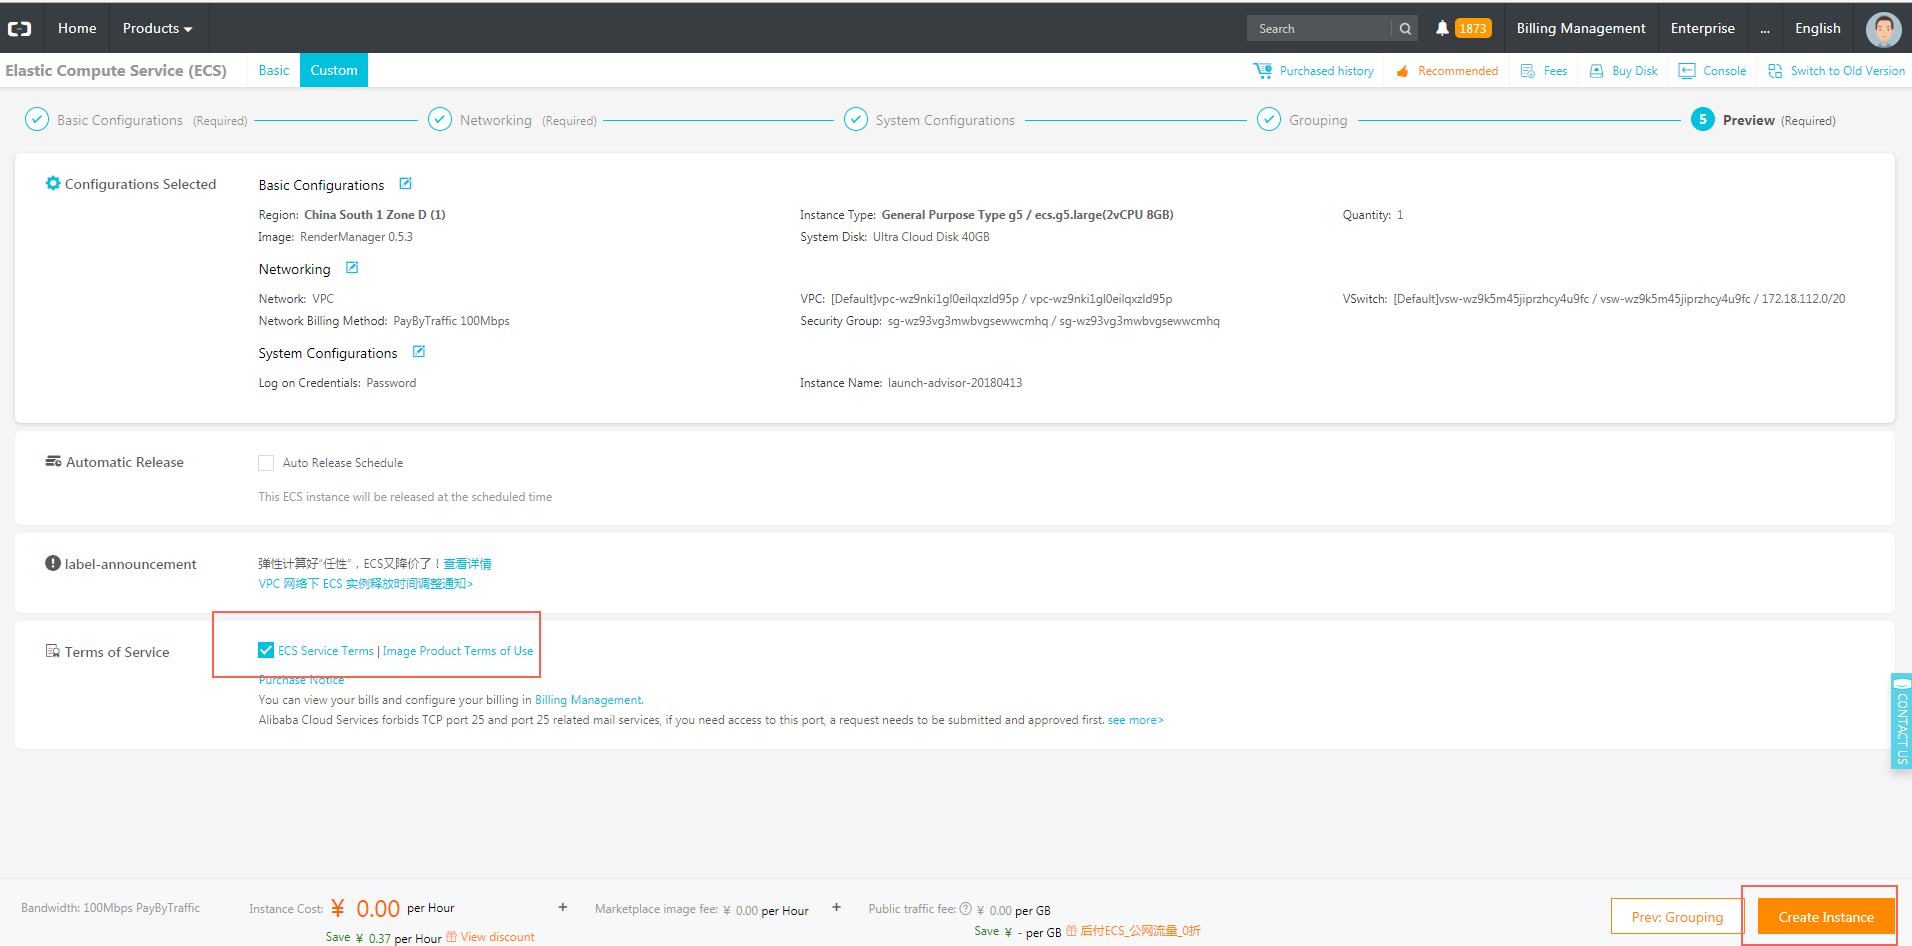Screen dimensions: 1912x946
Task: Expand Marketplace image fee plus sign
Action: coord(836,908)
